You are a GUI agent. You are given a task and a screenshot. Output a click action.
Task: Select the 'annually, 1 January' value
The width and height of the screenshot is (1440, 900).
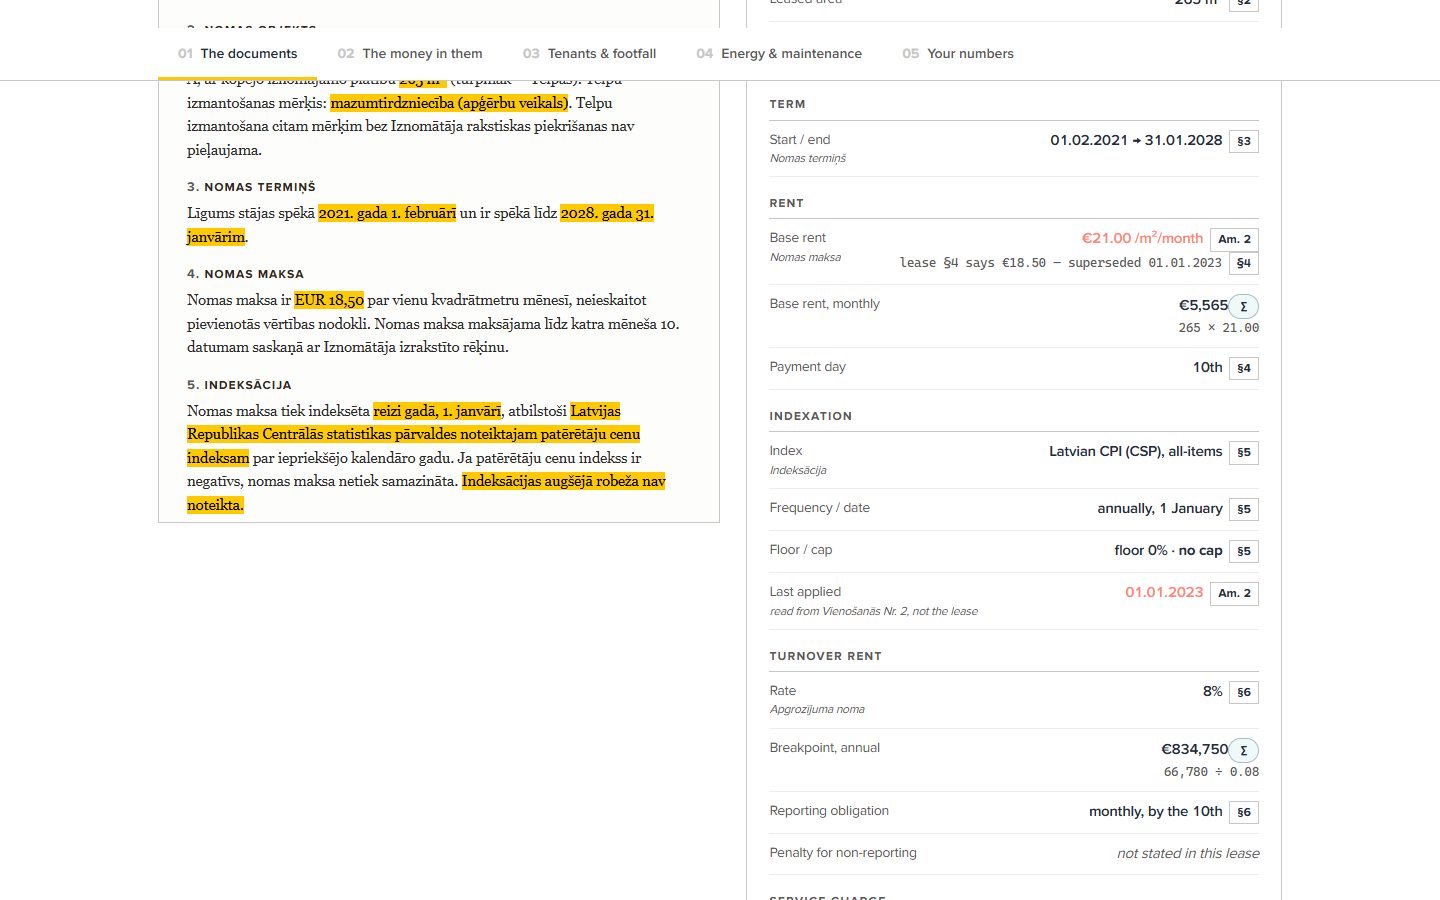[x=1160, y=508]
